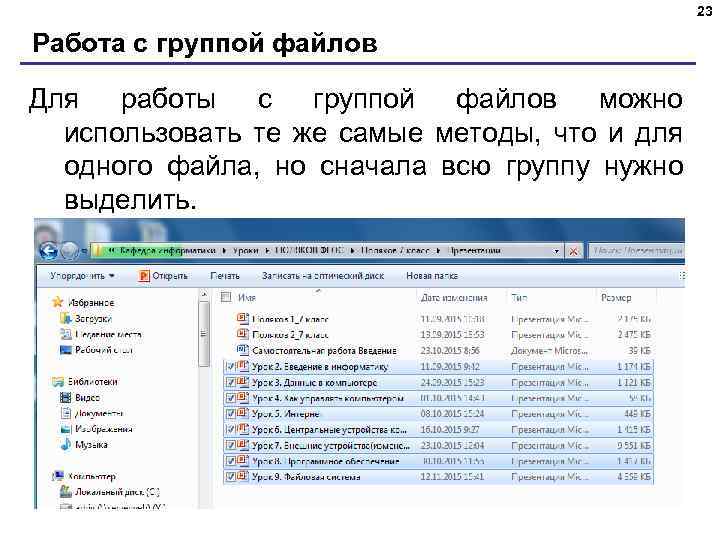Open the Упорядочить dropdown menu
Viewport: 720px width, 540px height.
(82, 276)
